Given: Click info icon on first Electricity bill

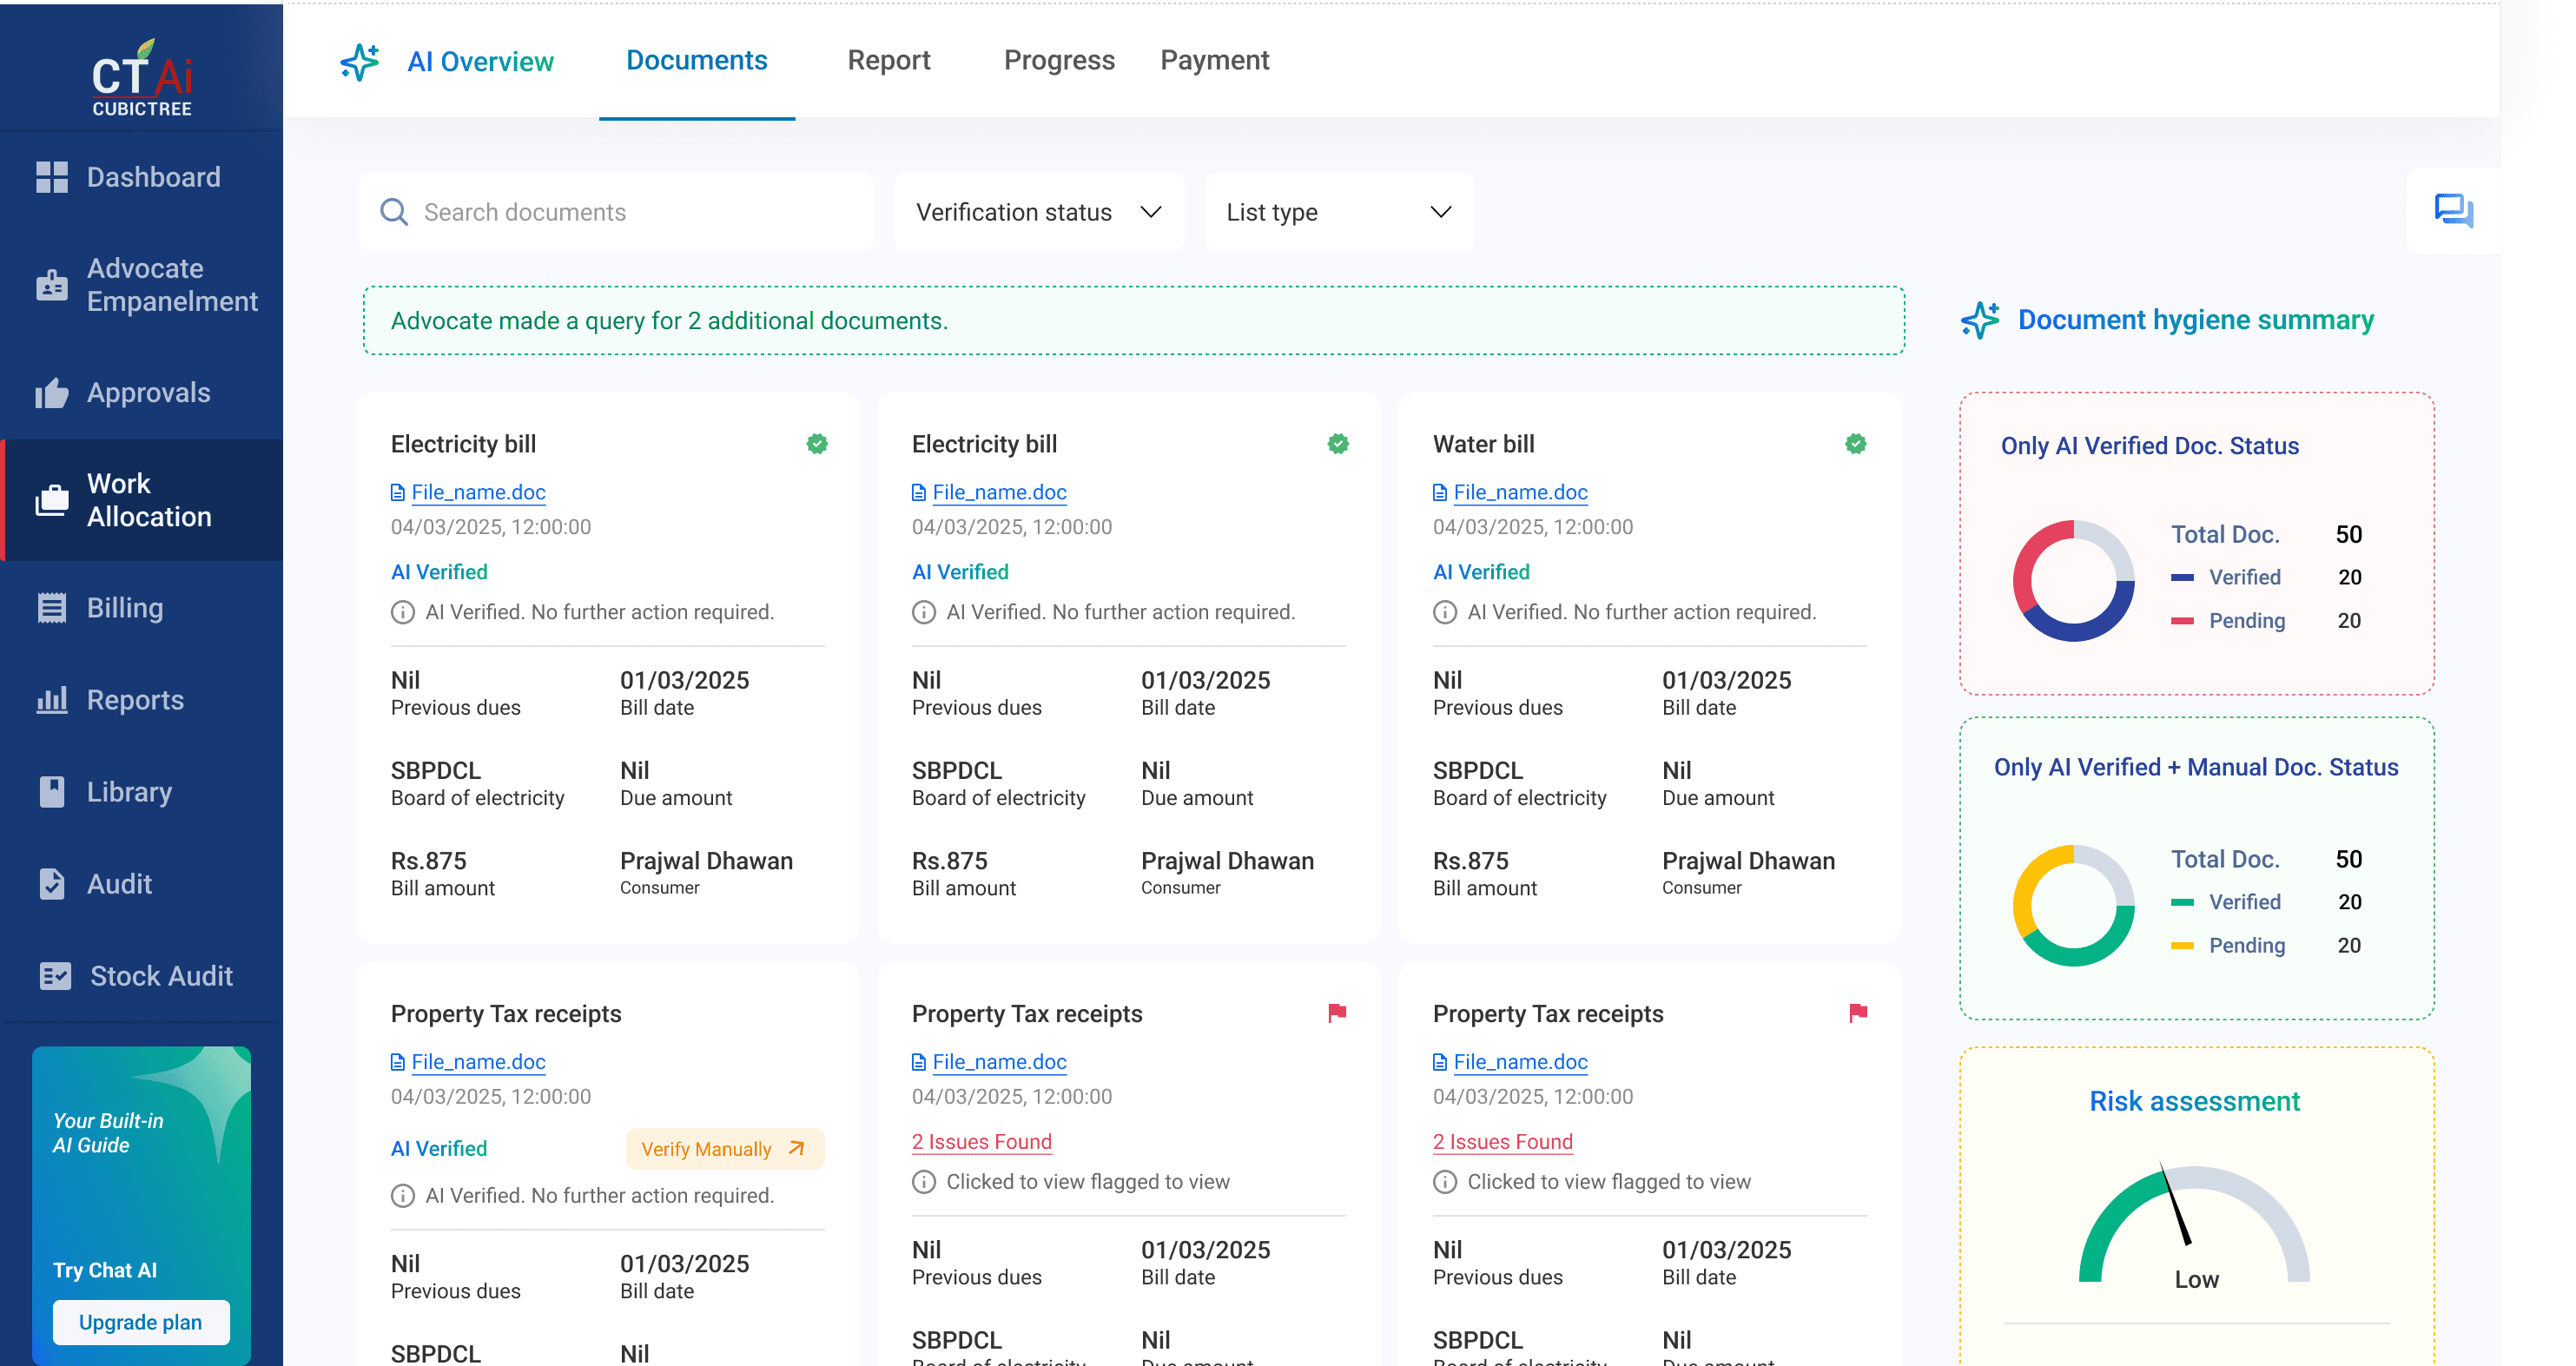Looking at the screenshot, I should click(402, 612).
